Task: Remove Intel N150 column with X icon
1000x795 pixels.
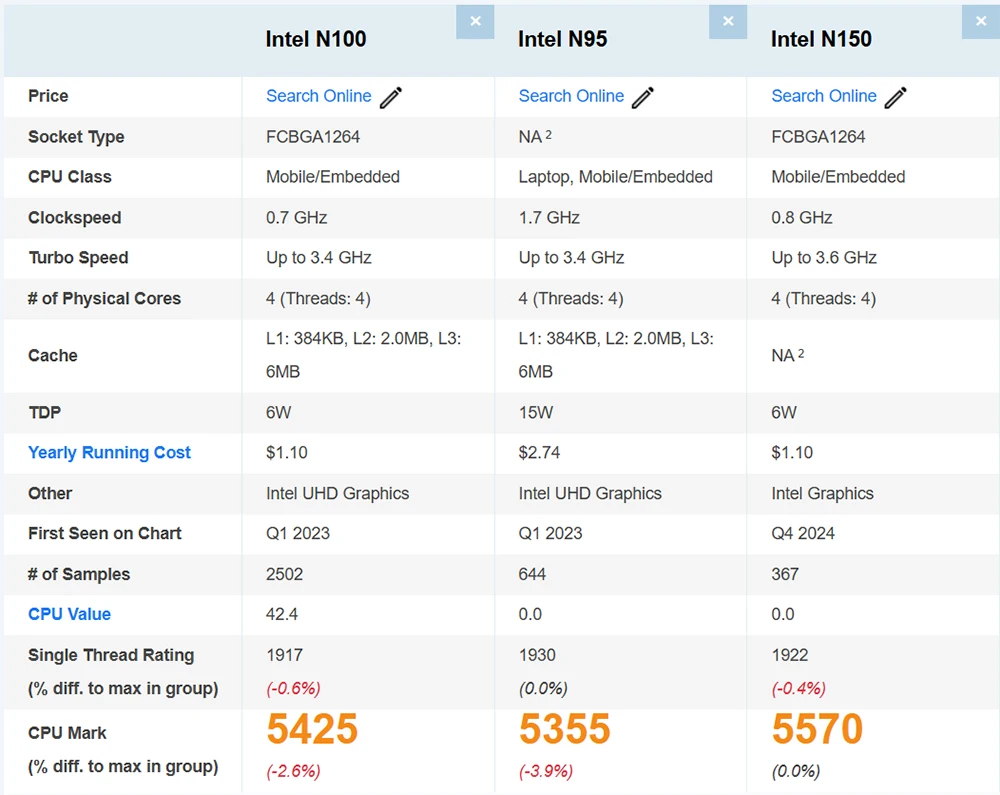Action: click(x=981, y=22)
